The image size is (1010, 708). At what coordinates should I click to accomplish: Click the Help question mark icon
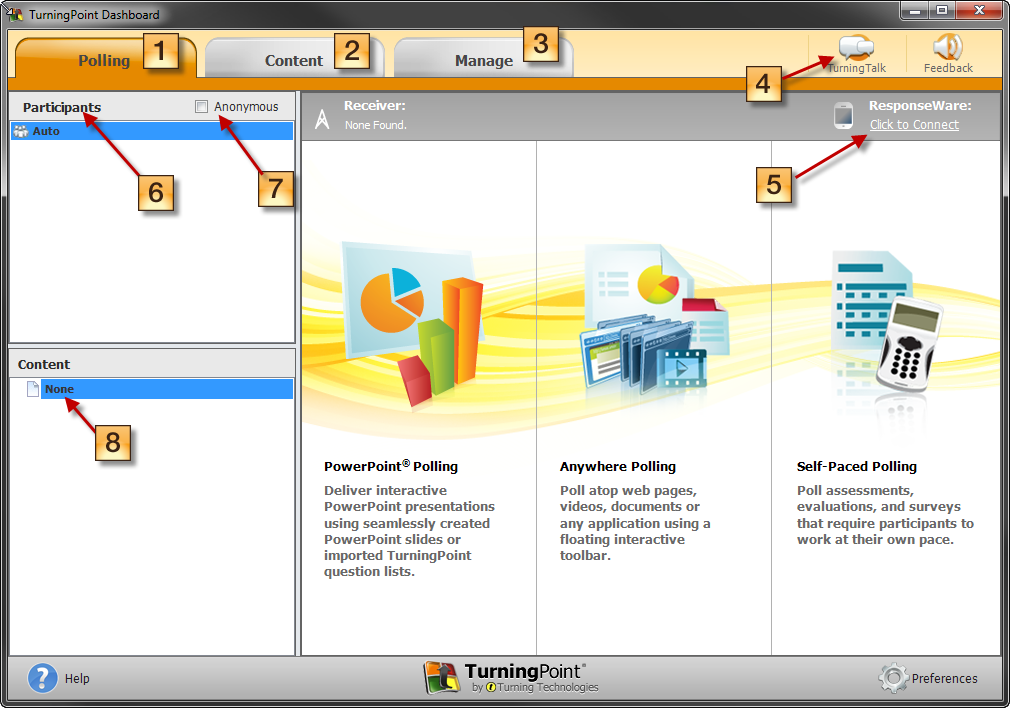click(43, 678)
